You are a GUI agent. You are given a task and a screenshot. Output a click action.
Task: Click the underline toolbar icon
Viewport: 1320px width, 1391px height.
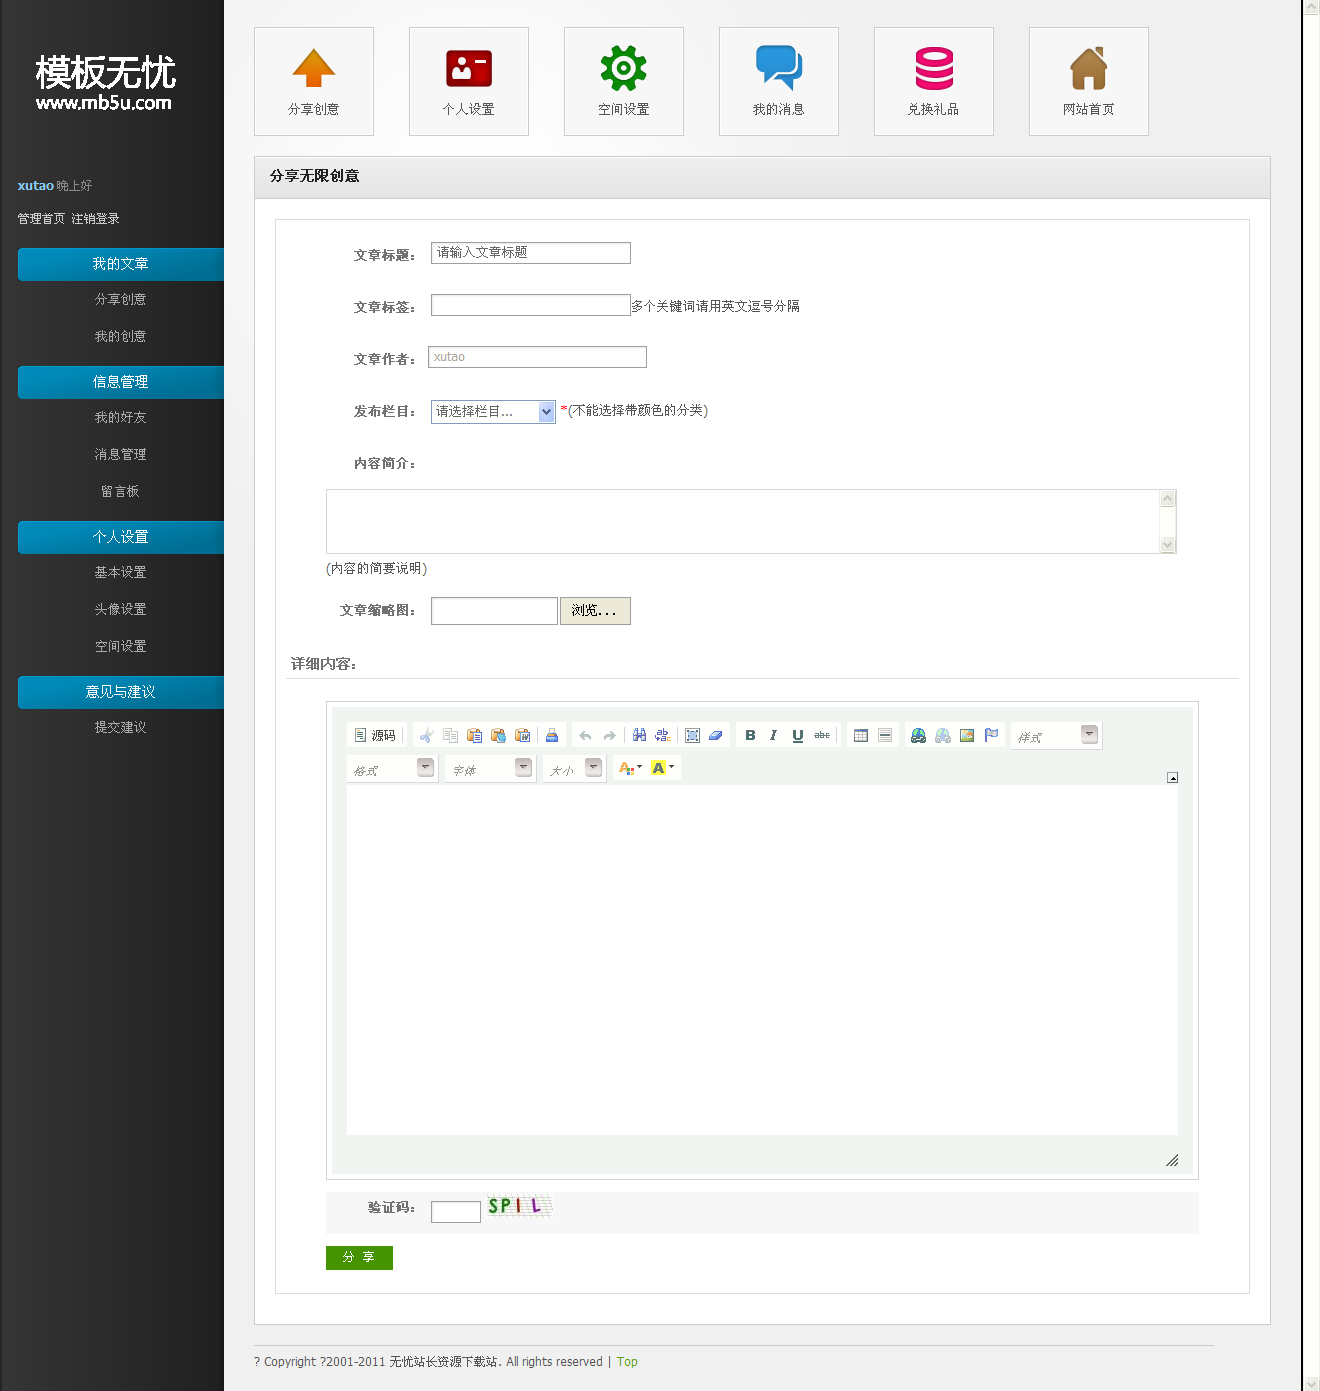[797, 735]
